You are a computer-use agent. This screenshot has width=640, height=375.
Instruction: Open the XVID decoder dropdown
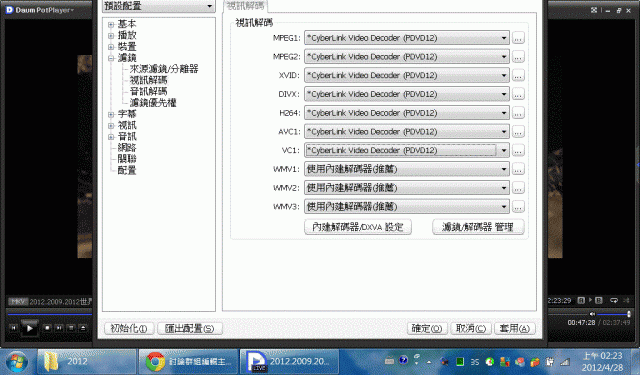(407, 75)
